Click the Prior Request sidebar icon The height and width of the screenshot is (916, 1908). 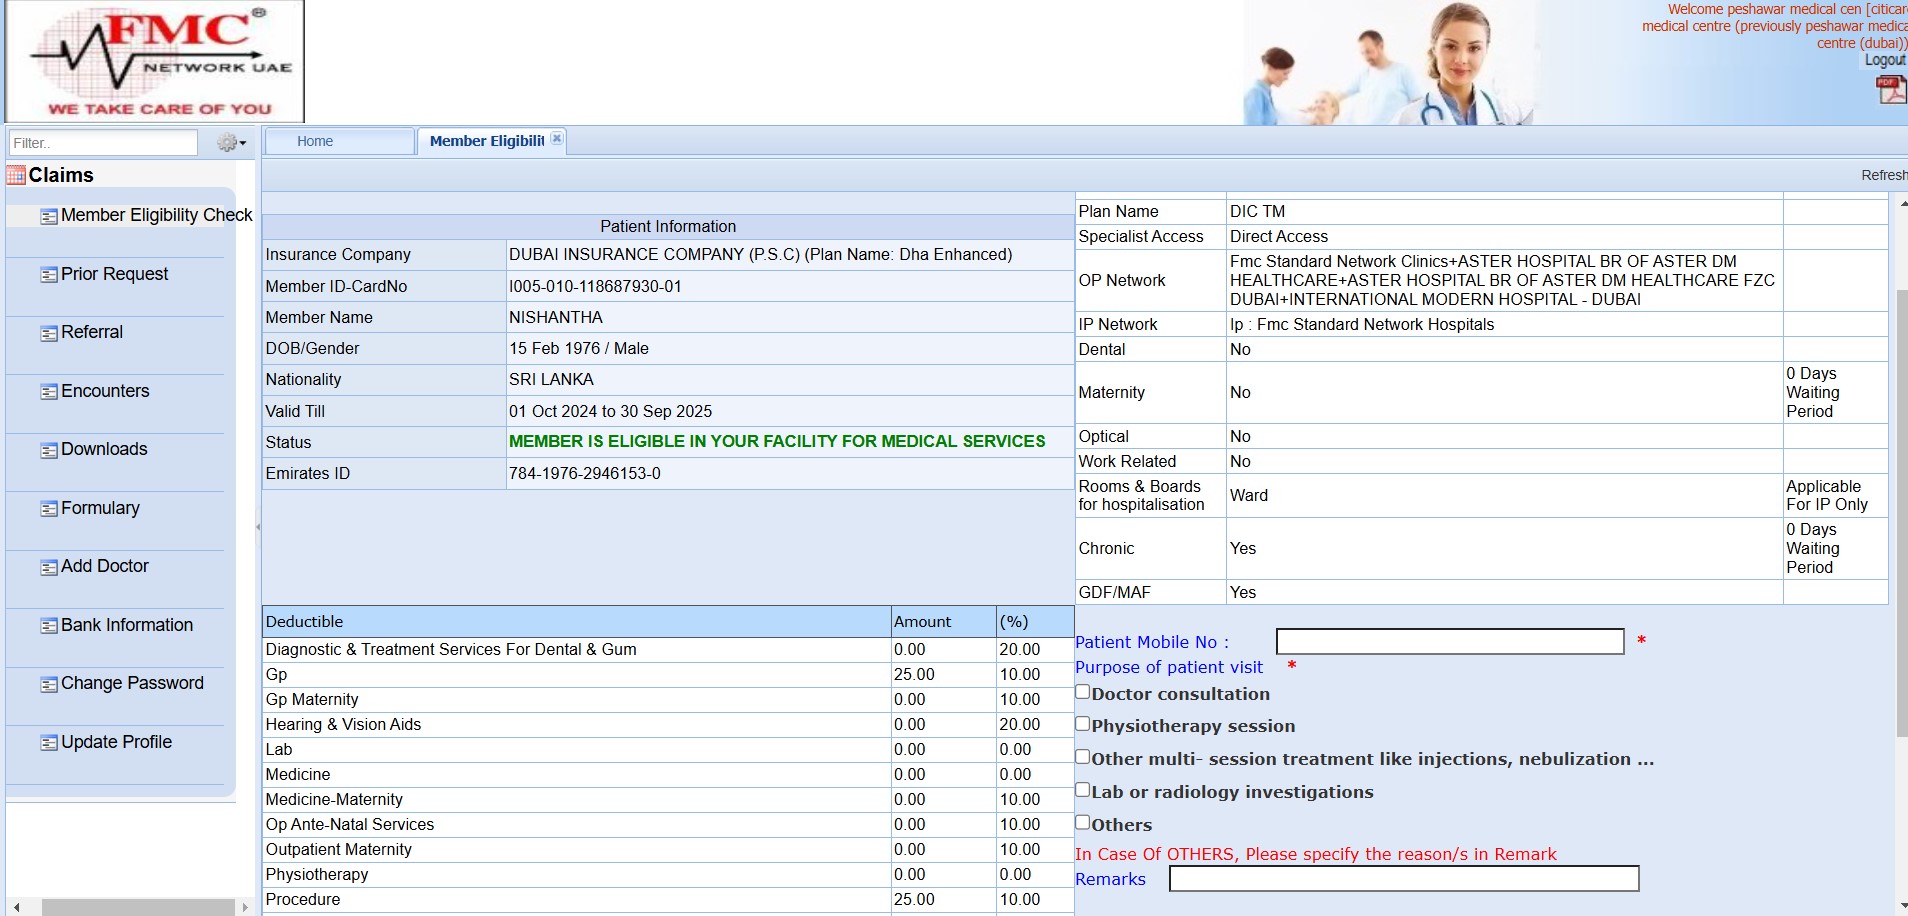coord(48,275)
